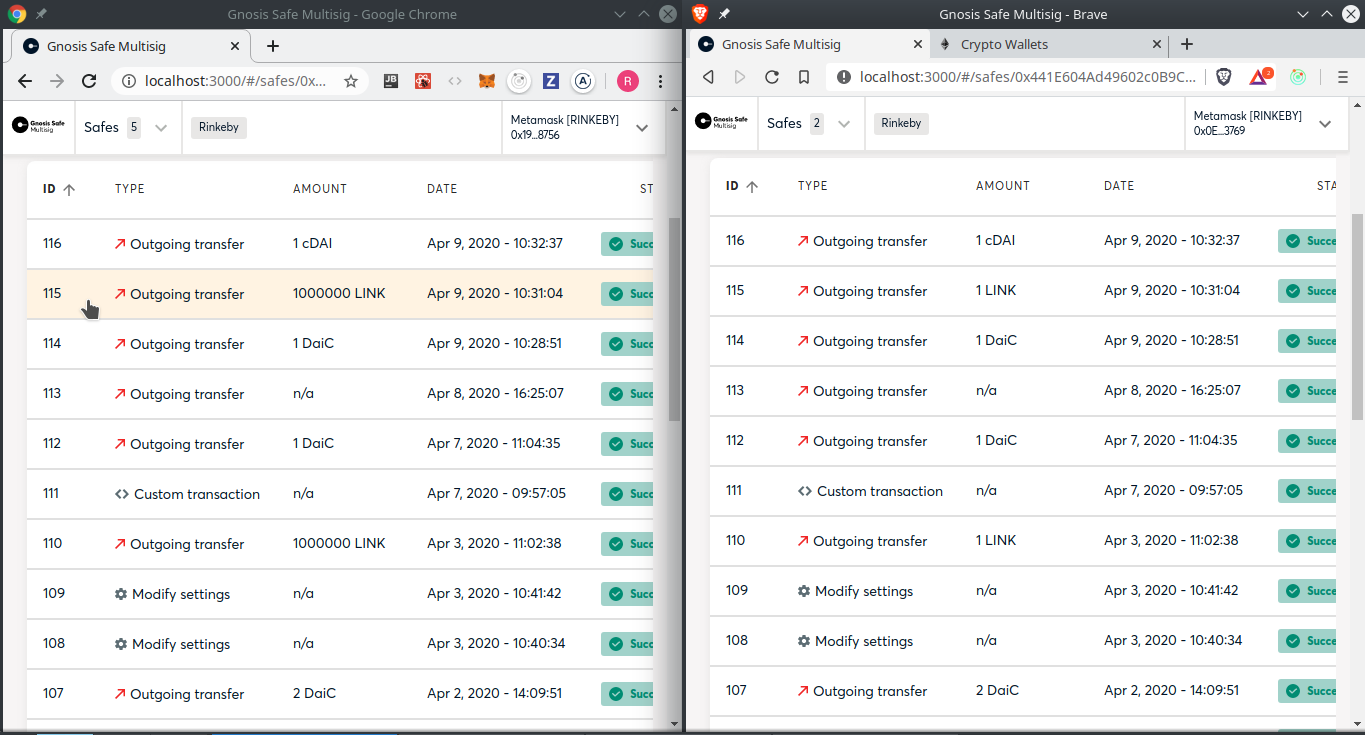Click the pin icon in Chrome title bar
1365x735 pixels.
pyautogui.click(x=40, y=14)
